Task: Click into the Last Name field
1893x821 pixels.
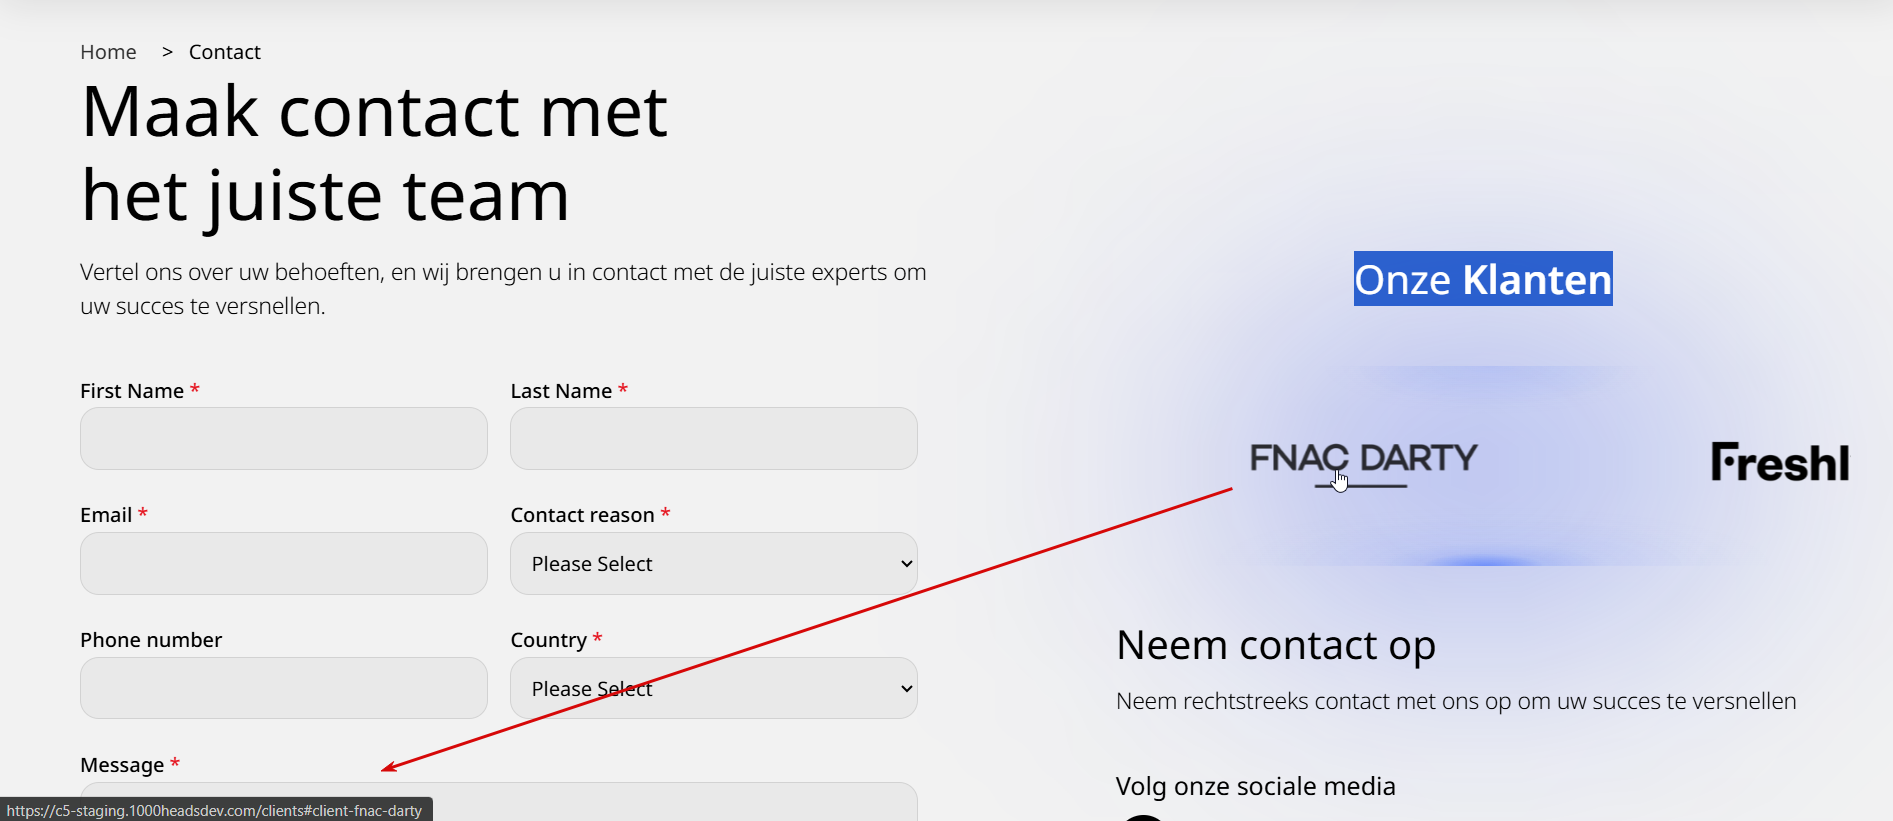Action: coord(713,439)
